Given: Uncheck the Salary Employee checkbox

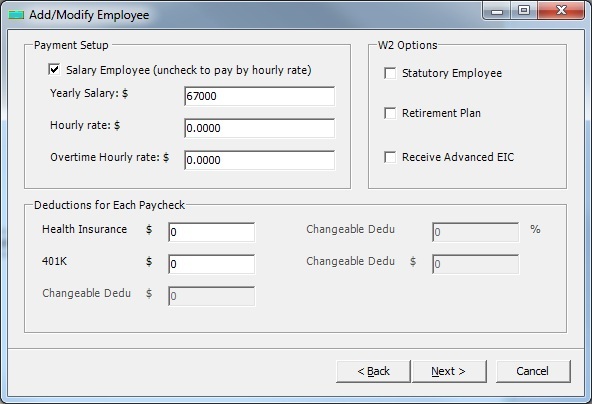Looking at the screenshot, I should tap(54, 69).
